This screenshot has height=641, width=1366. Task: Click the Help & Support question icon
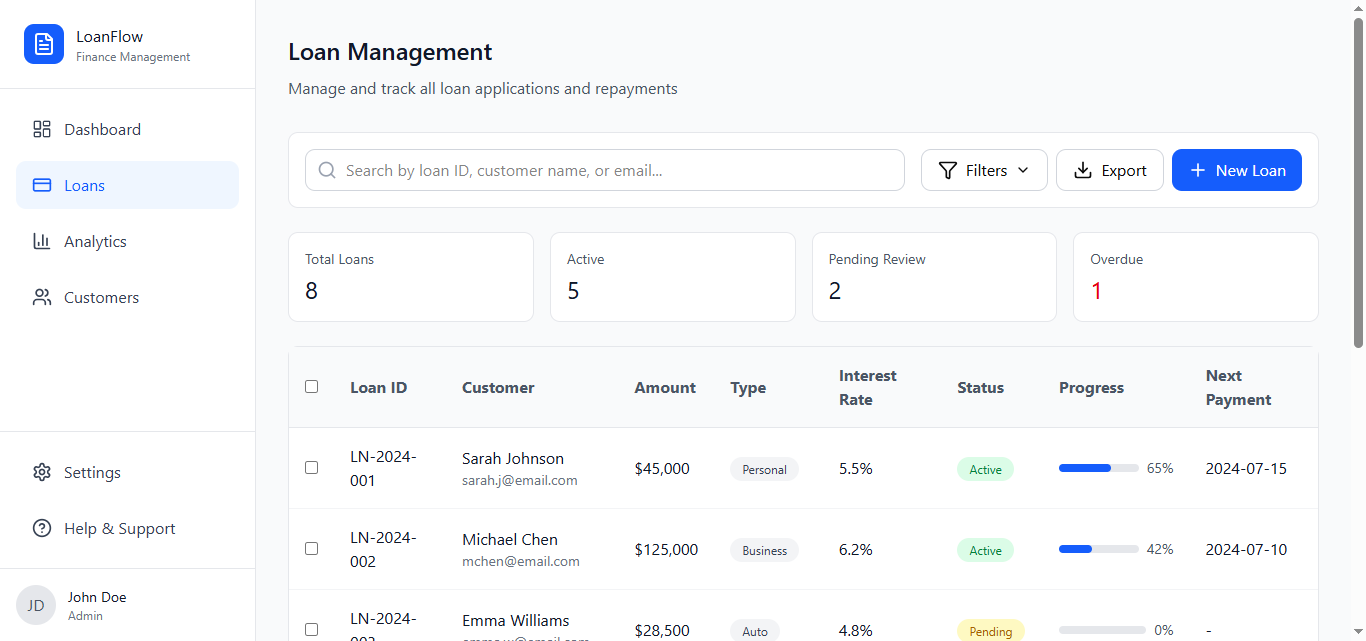(42, 528)
